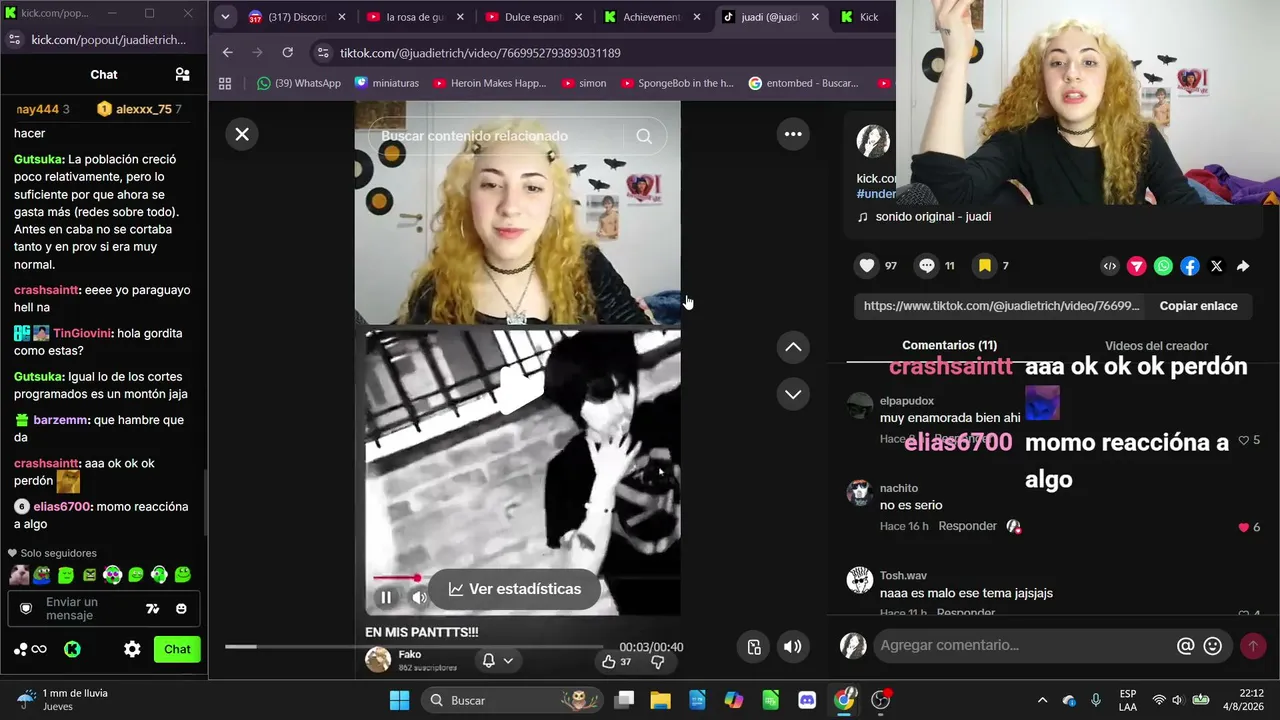Click the embed code icon
The height and width of the screenshot is (720, 1280).
1110,266
